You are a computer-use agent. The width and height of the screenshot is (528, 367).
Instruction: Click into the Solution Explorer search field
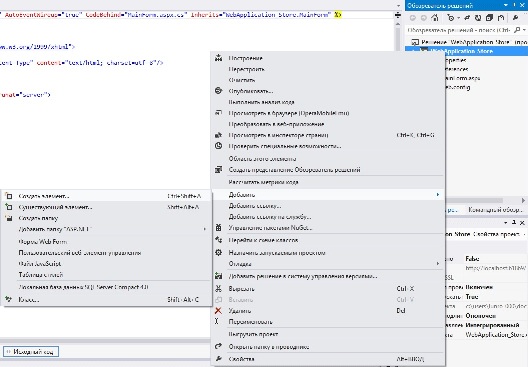click(459, 30)
